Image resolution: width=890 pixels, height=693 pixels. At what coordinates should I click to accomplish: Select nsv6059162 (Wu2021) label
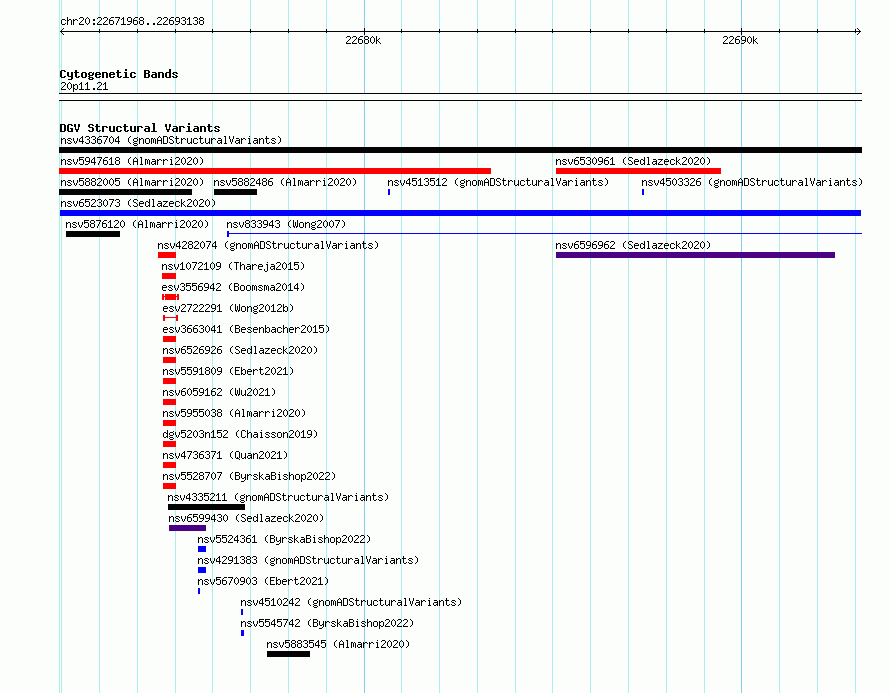pyautogui.click(x=219, y=392)
